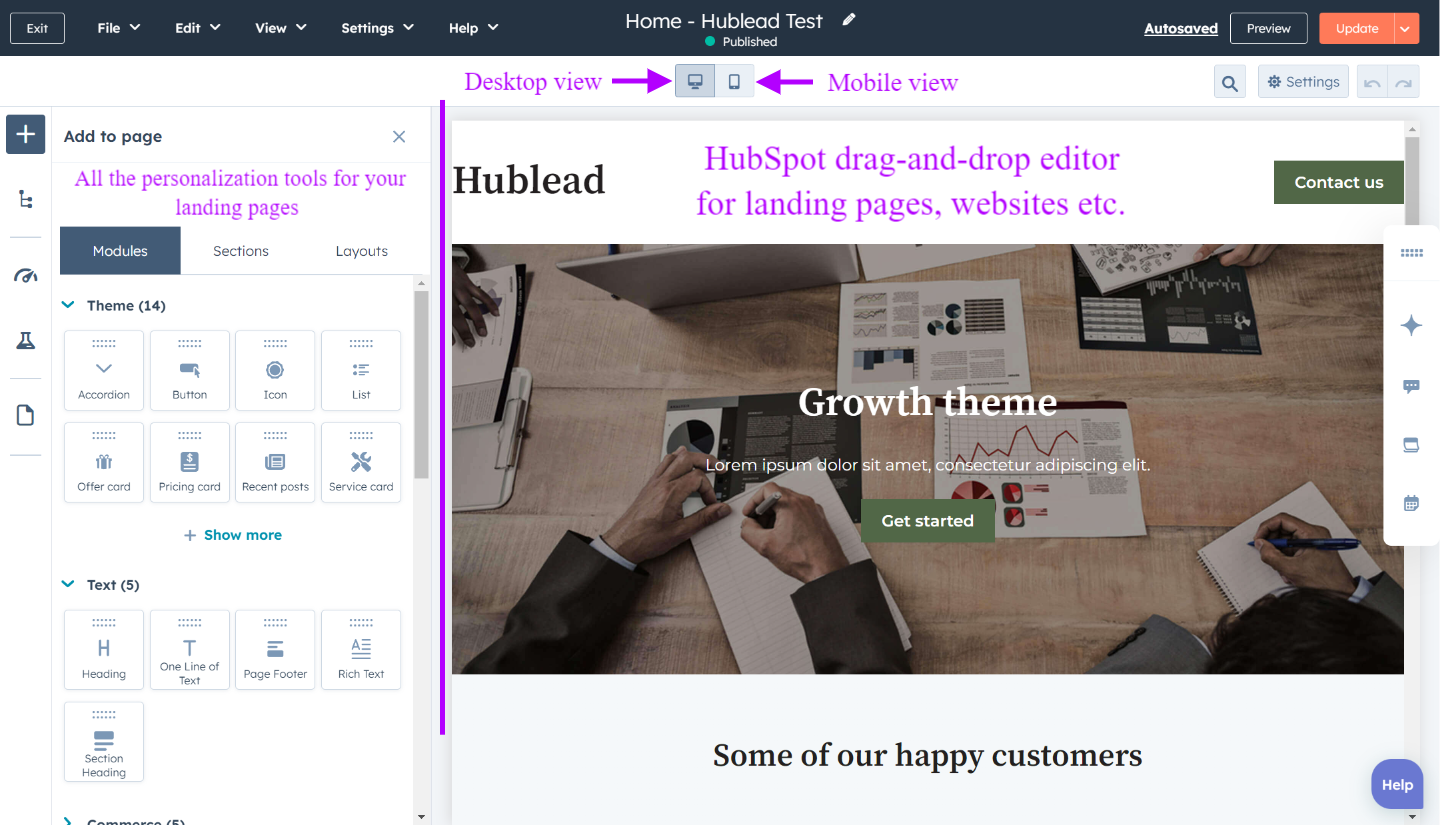
Task: Open the View menu
Action: pos(281,28)
